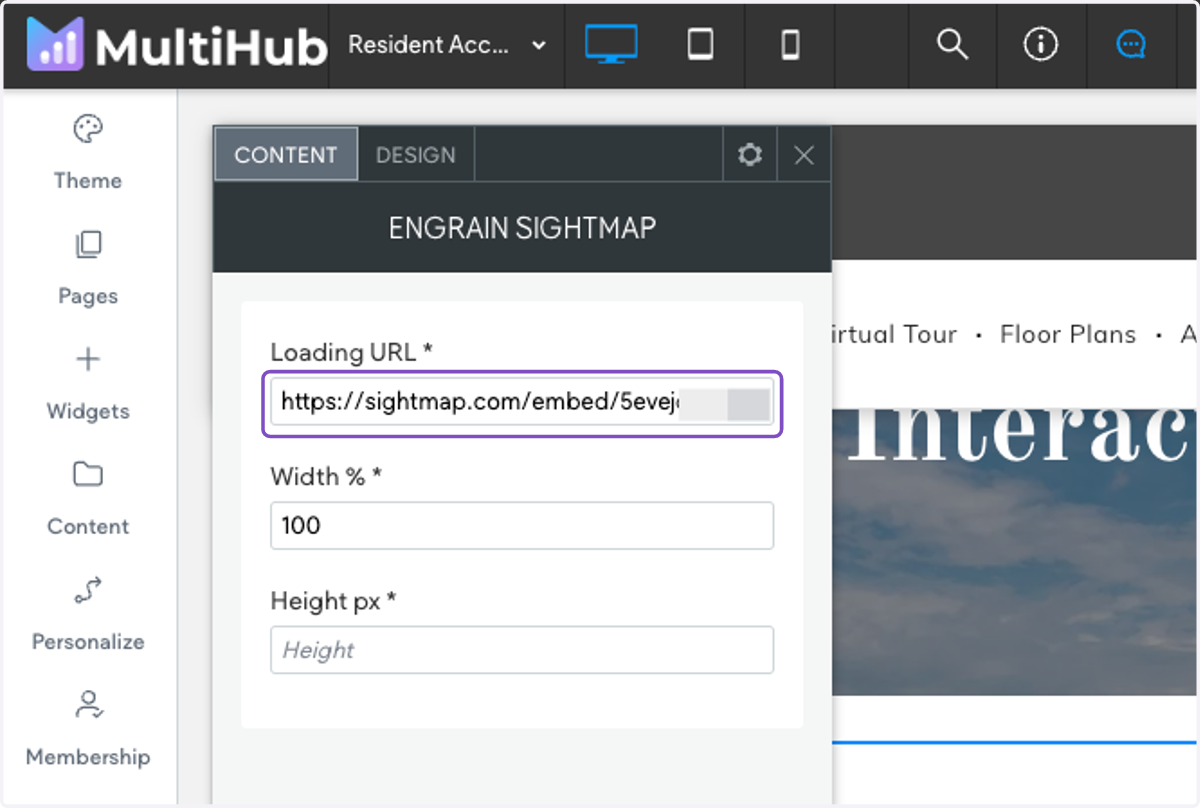Open the Theme palette panel
The image size is (1200, 808).
pos(88,152)
